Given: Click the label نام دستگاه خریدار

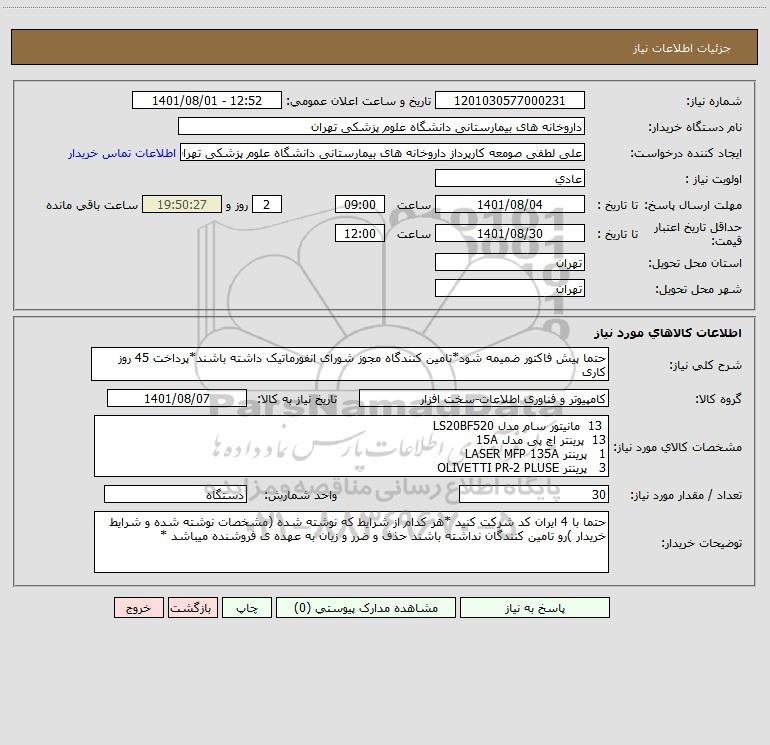Looking at the screenshot, I should coord(695,127).
